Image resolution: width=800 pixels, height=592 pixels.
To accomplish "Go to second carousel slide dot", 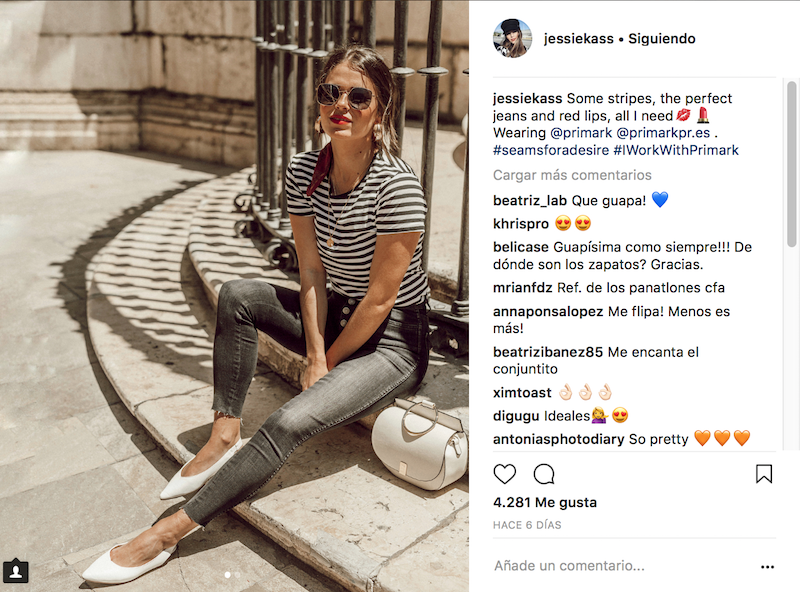I will (237, 575).
